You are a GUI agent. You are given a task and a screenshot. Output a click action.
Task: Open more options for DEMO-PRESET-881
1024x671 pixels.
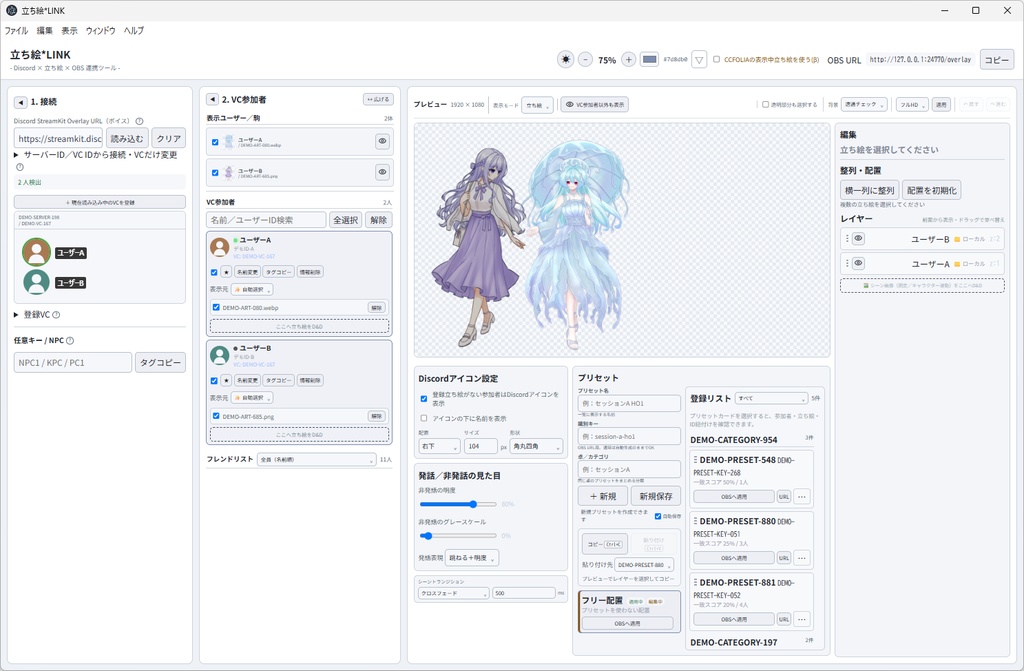point(802,619)
